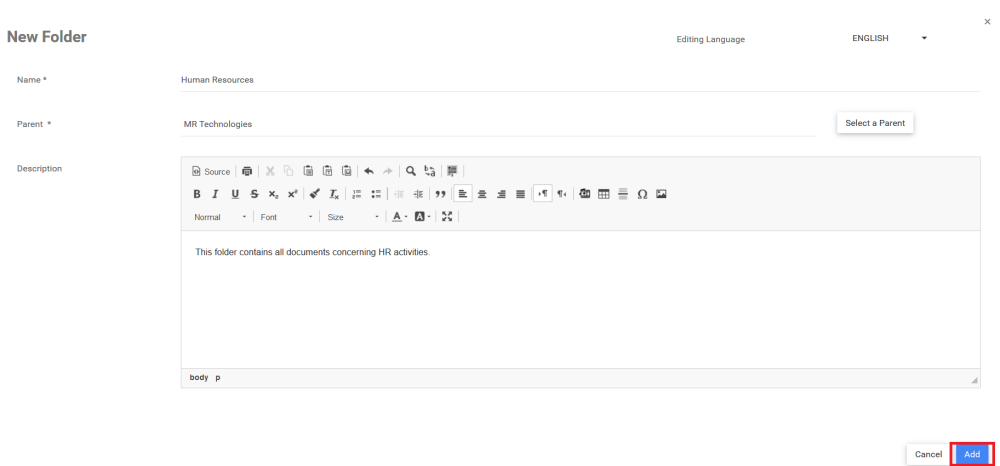Insert a horizontal line
1000x466 pixels.
point(623,194)
